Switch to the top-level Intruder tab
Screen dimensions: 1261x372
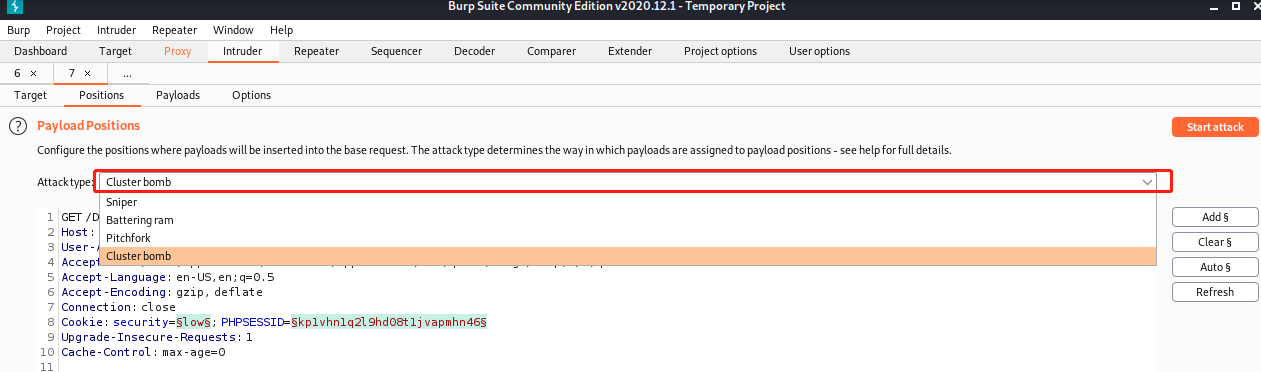(x=243, y=51)
